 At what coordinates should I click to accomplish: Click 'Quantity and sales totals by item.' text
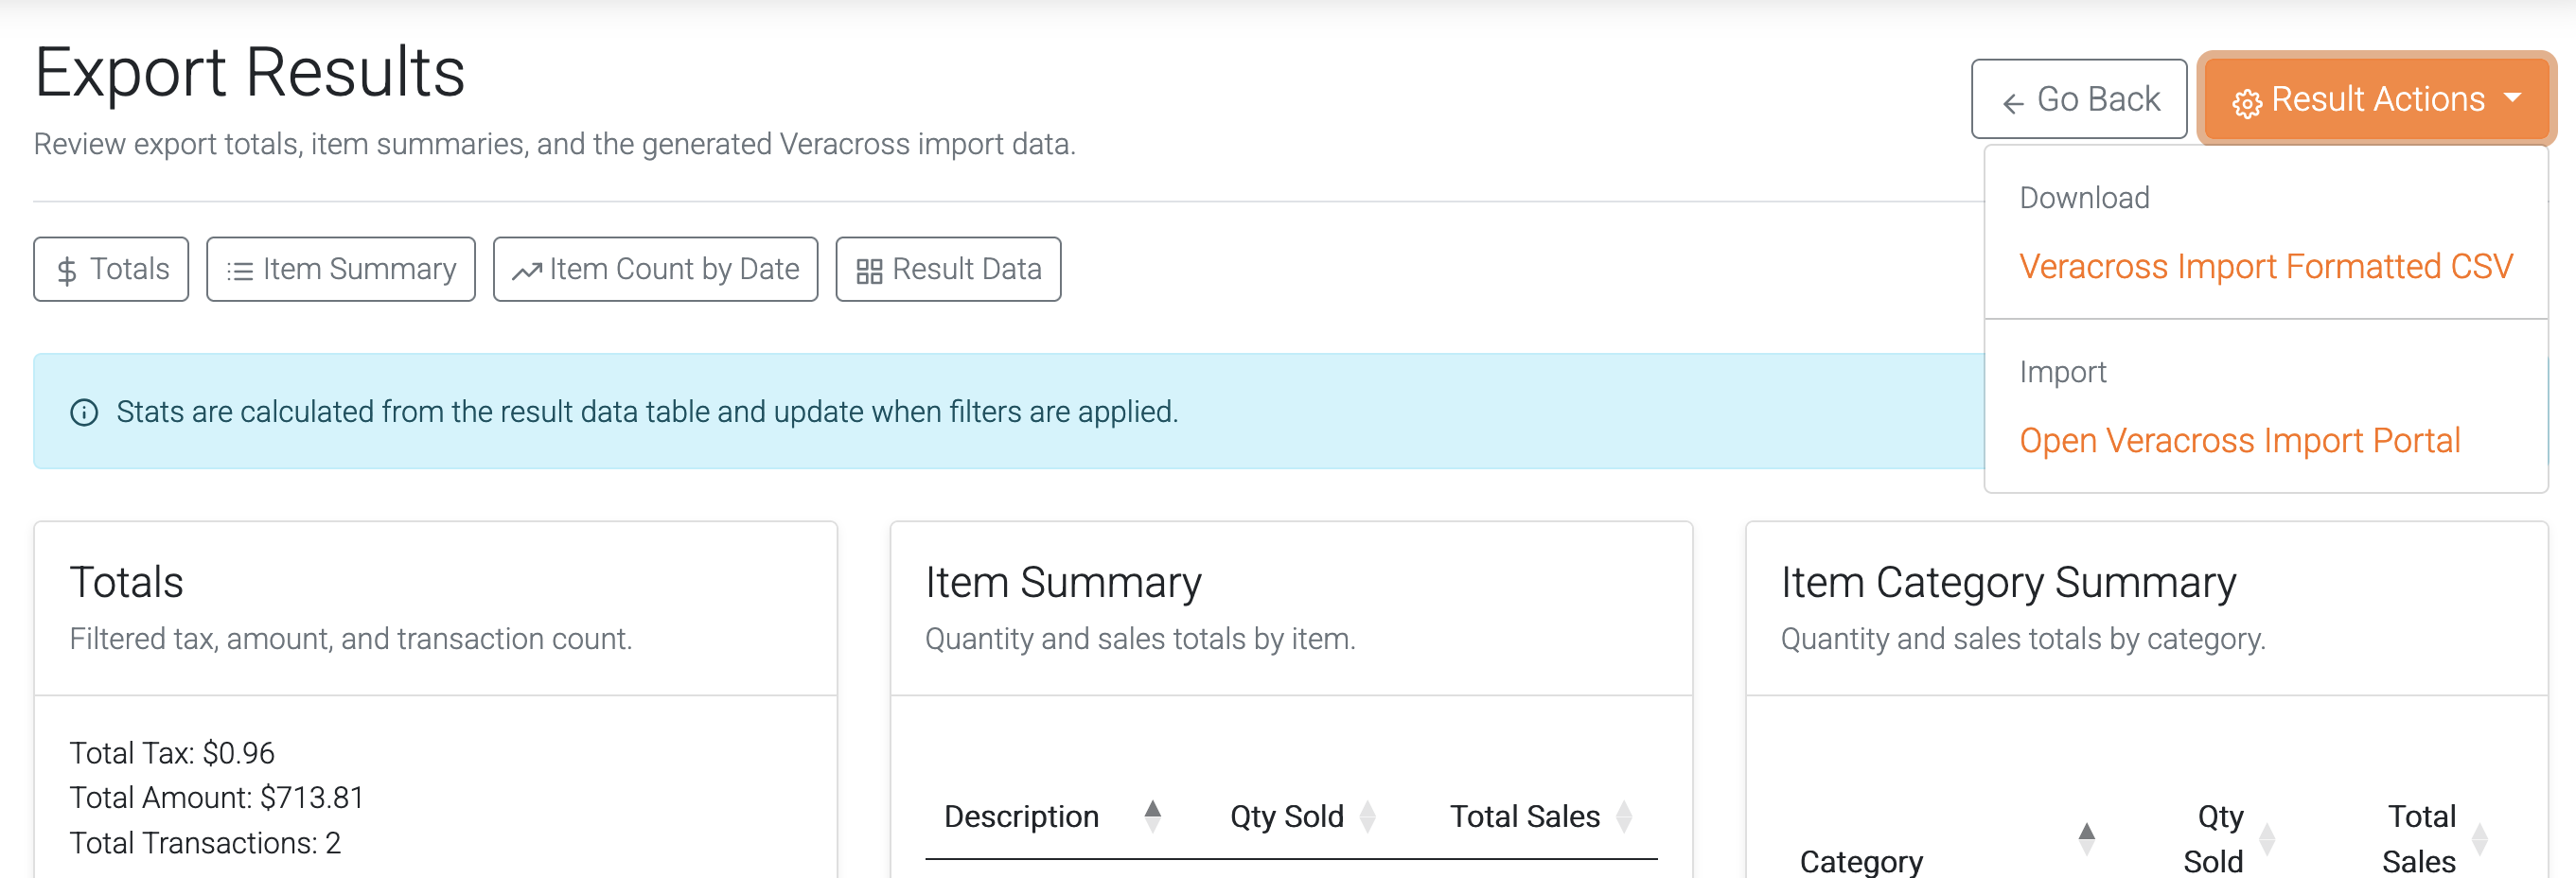pos(1140,638)
